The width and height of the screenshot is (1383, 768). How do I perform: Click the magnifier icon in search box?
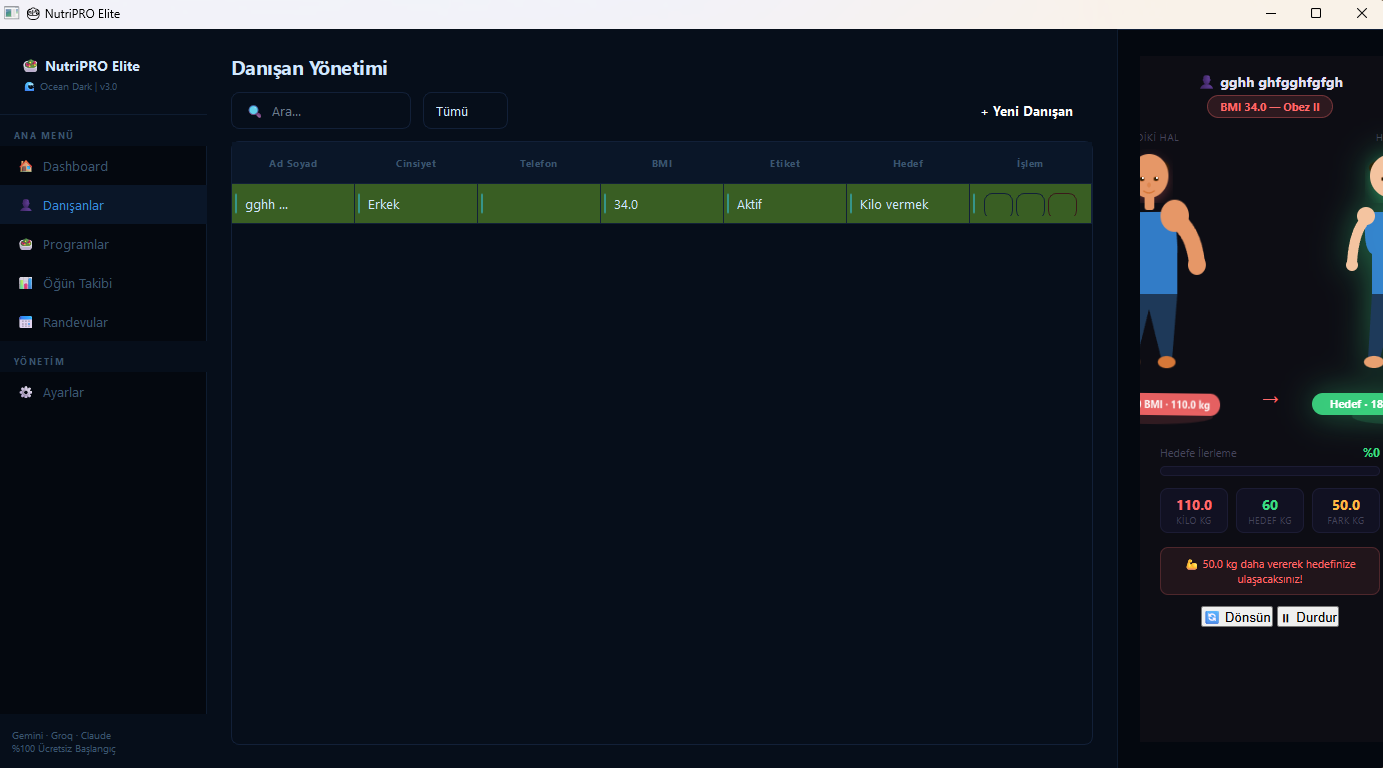(x=255, y=111)
